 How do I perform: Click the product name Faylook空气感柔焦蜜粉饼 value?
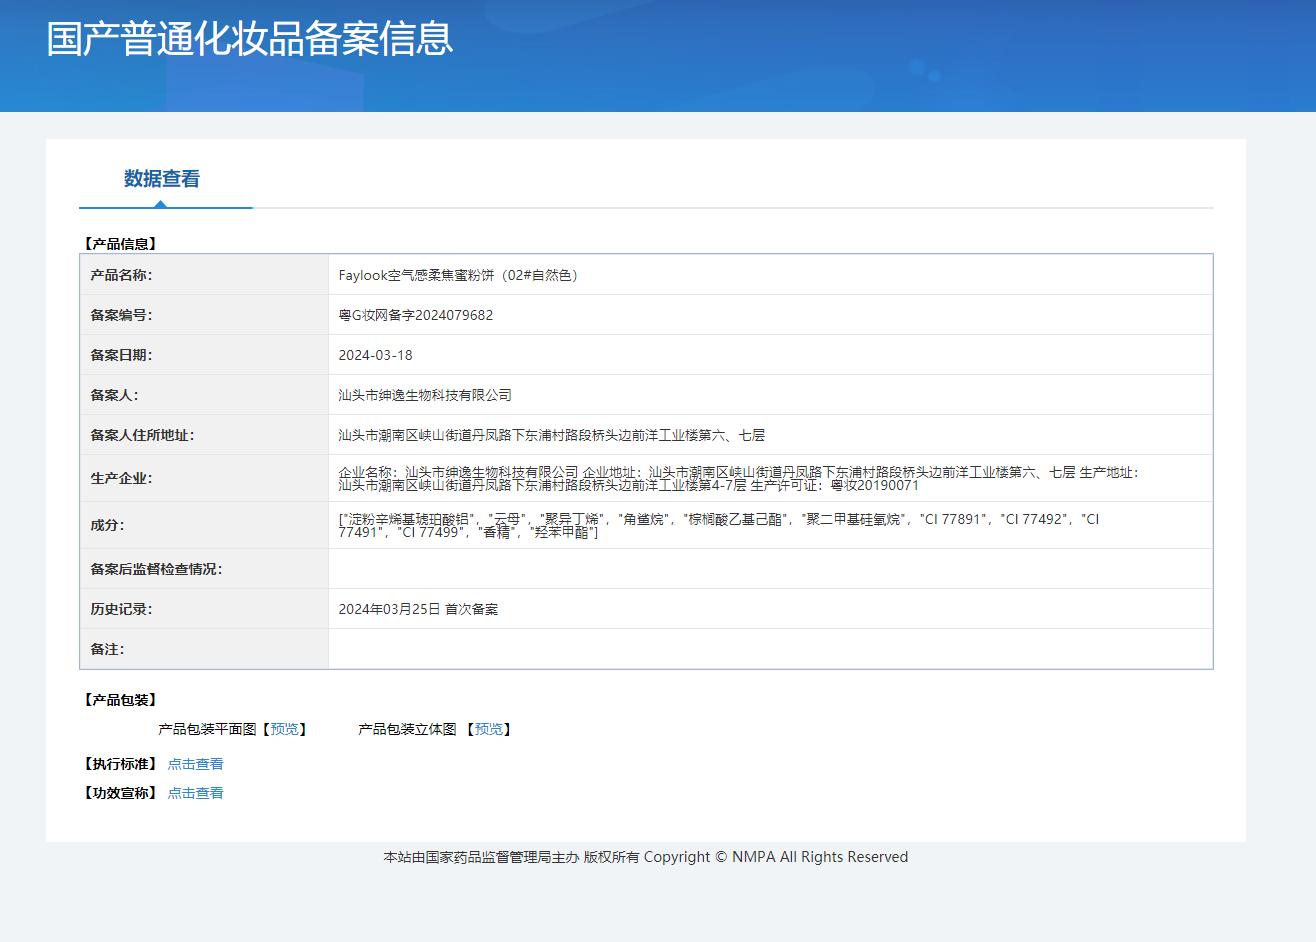(x=458, y=275)
